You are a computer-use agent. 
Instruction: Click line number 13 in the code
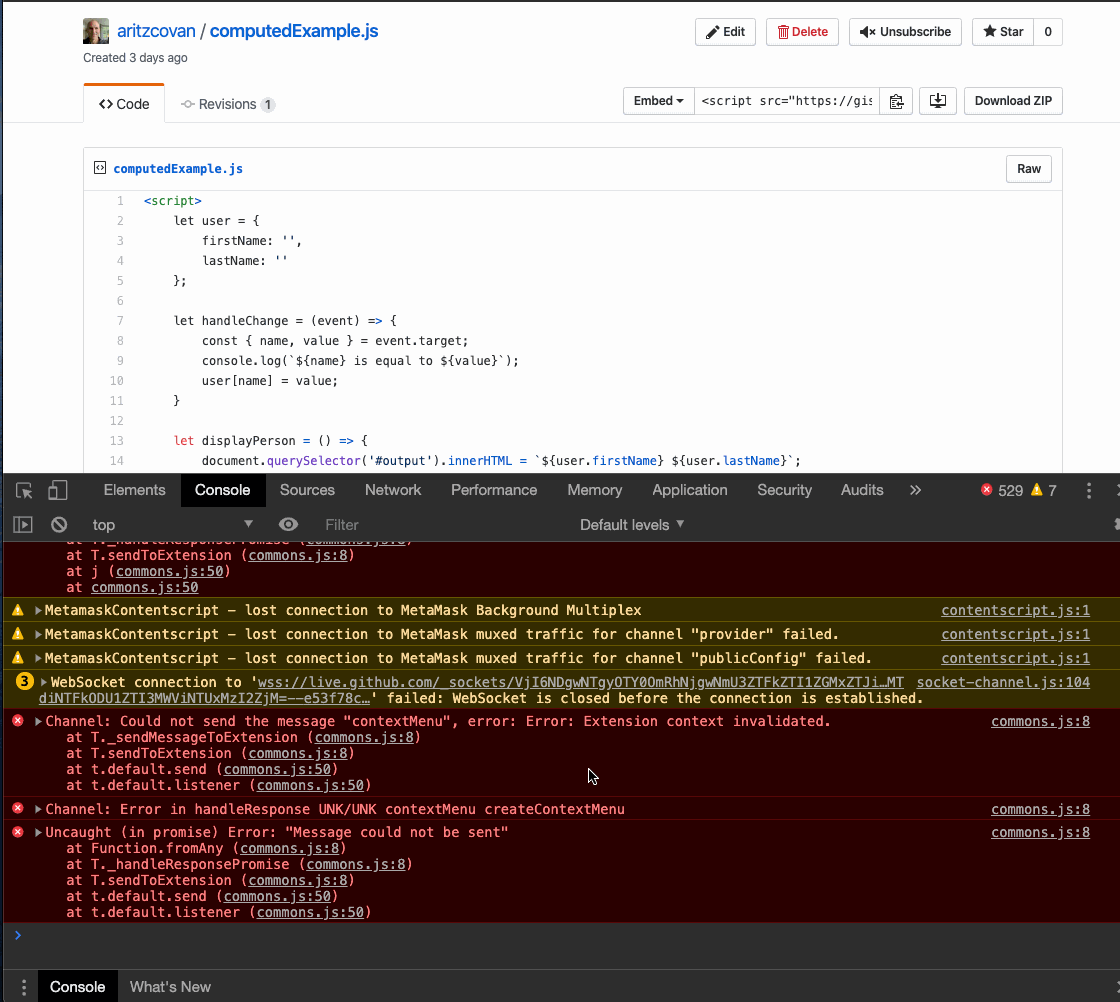pyautogui.click(x=116, y=441)
